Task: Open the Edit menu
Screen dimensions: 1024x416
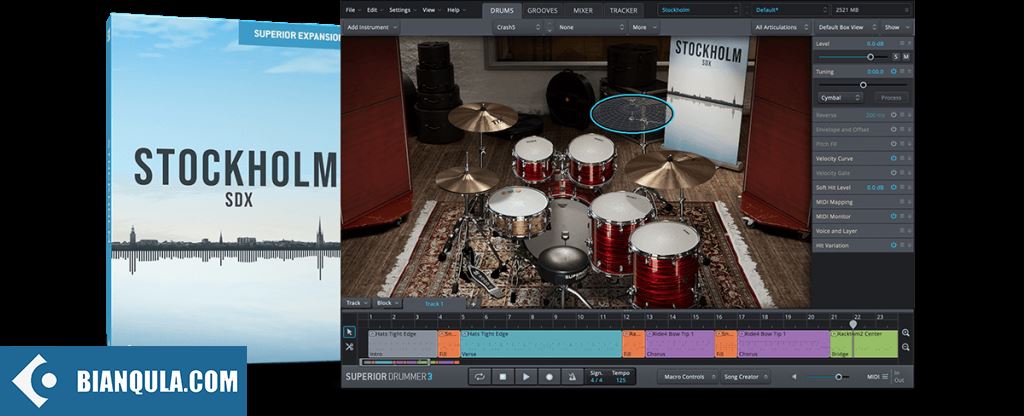Action: coord(374,10)
